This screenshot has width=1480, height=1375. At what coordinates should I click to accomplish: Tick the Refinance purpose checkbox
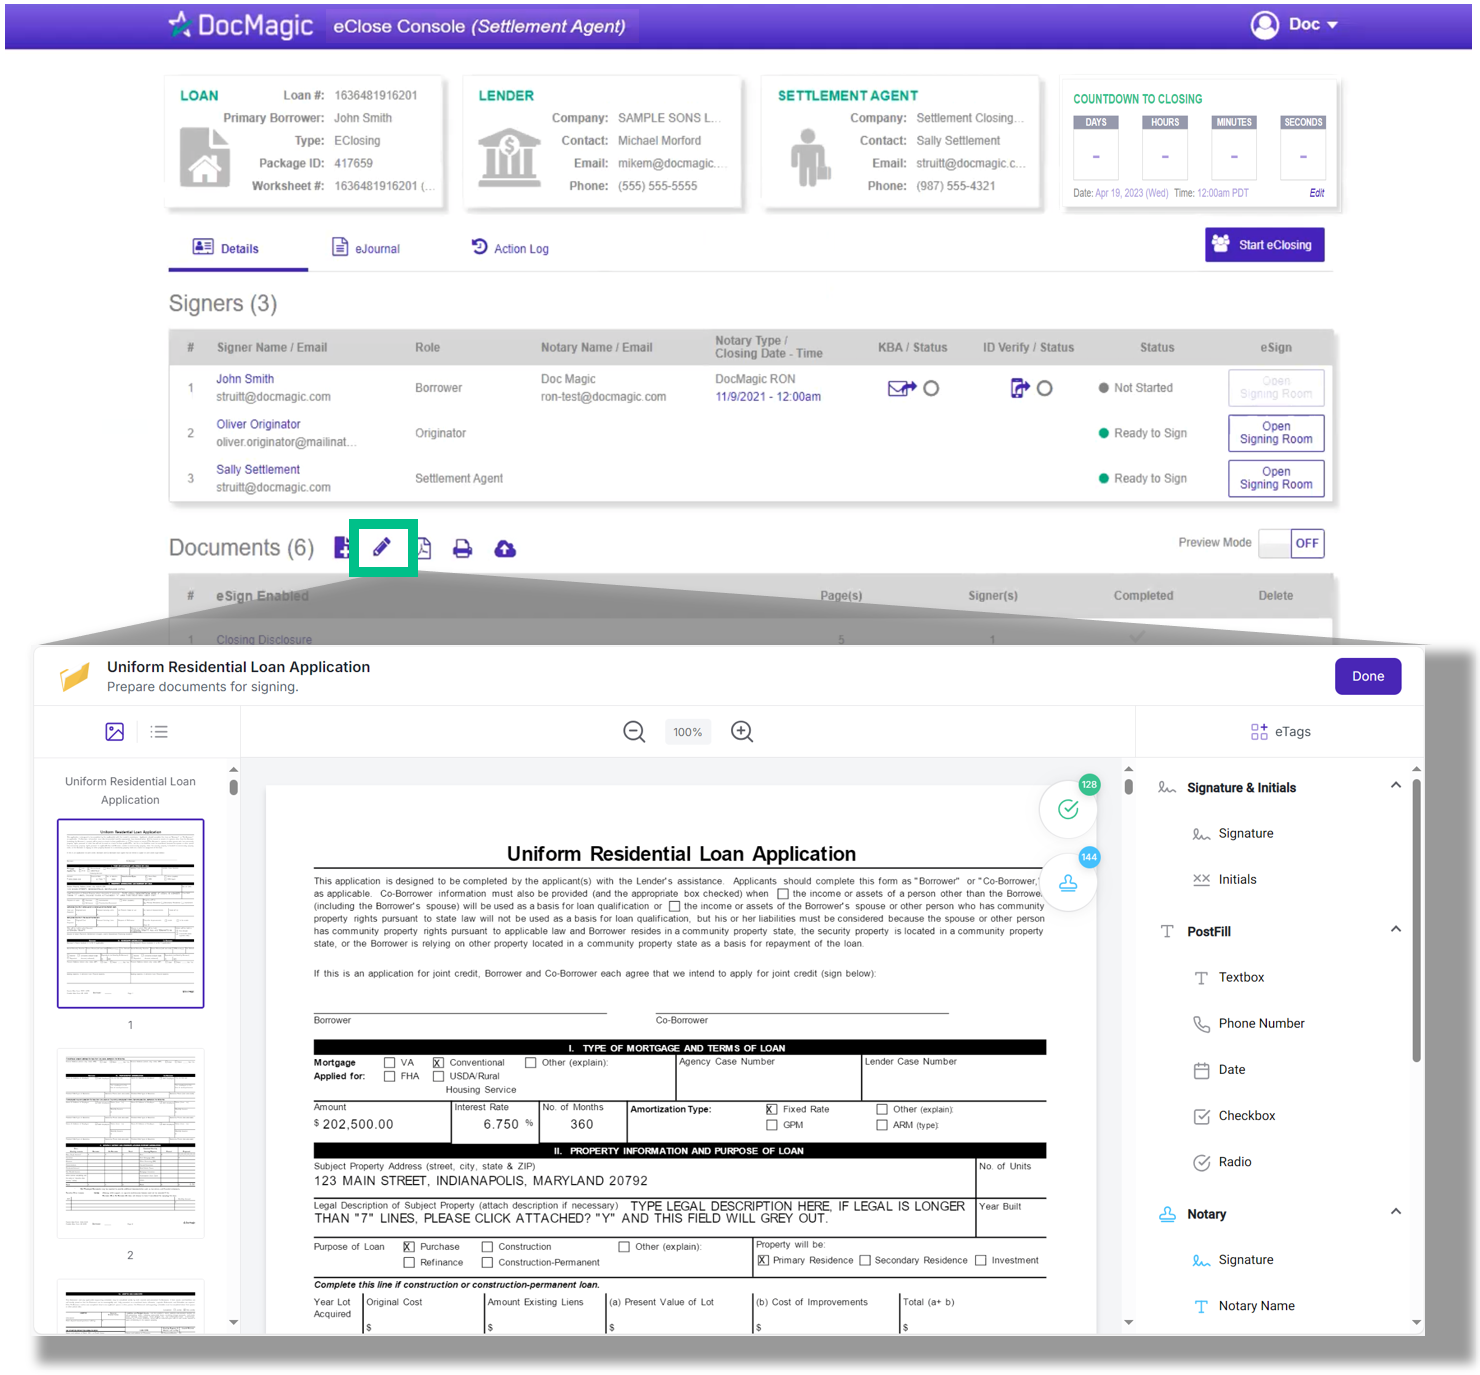408,1263
